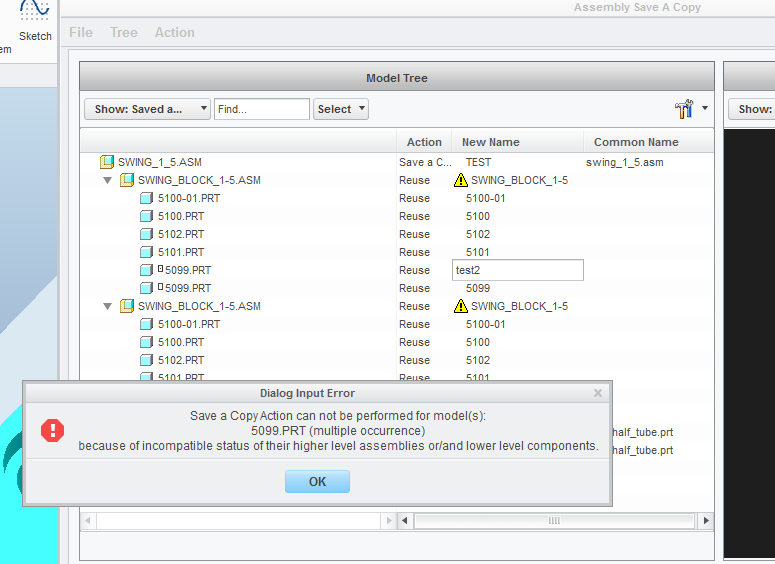Click left arrow of columns horizontal scrollbar

[405, 521]
